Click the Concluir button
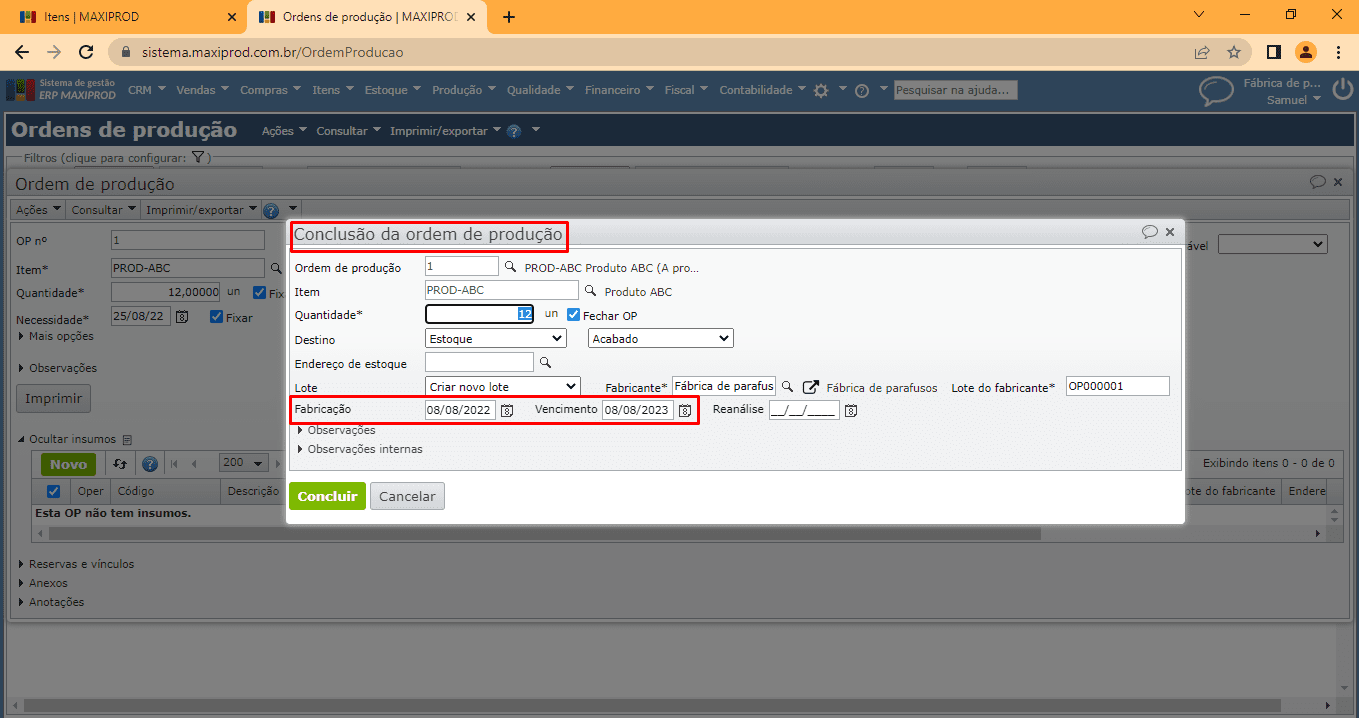Image resolution: width=1359 pixels, height=718 pixels. (x=327, y=496)
